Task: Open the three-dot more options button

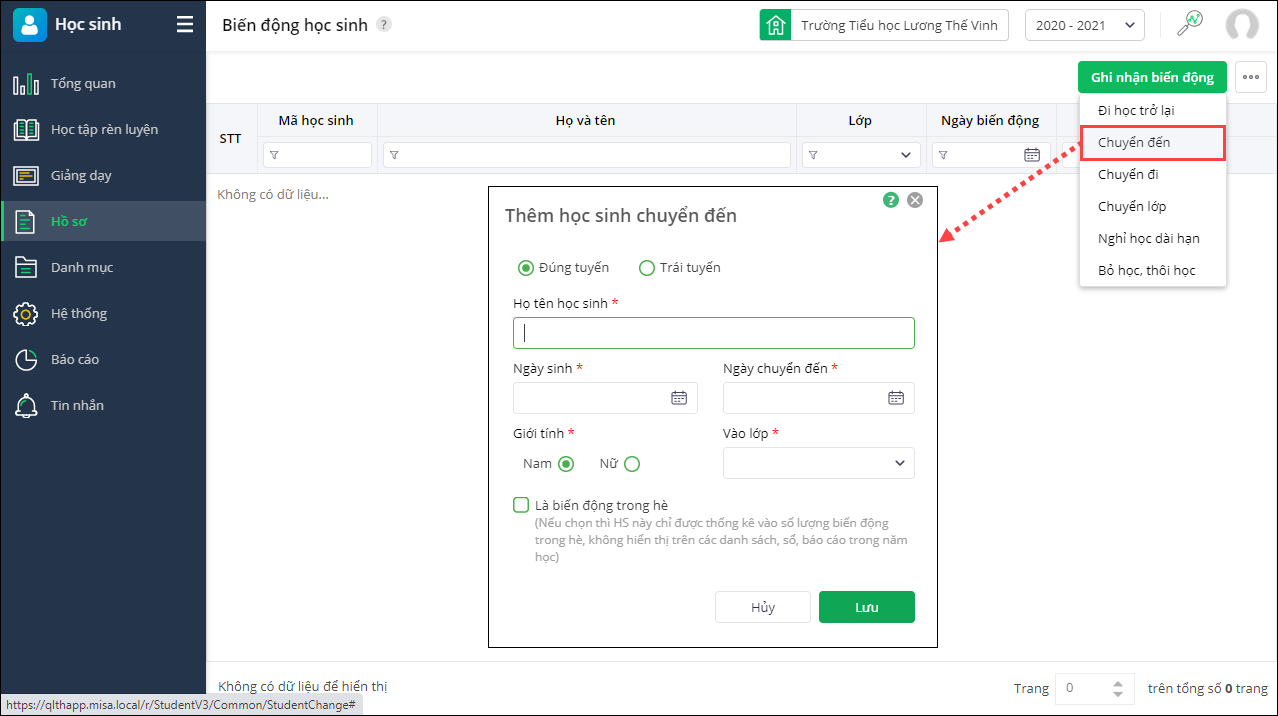Action: (1251, 77)
